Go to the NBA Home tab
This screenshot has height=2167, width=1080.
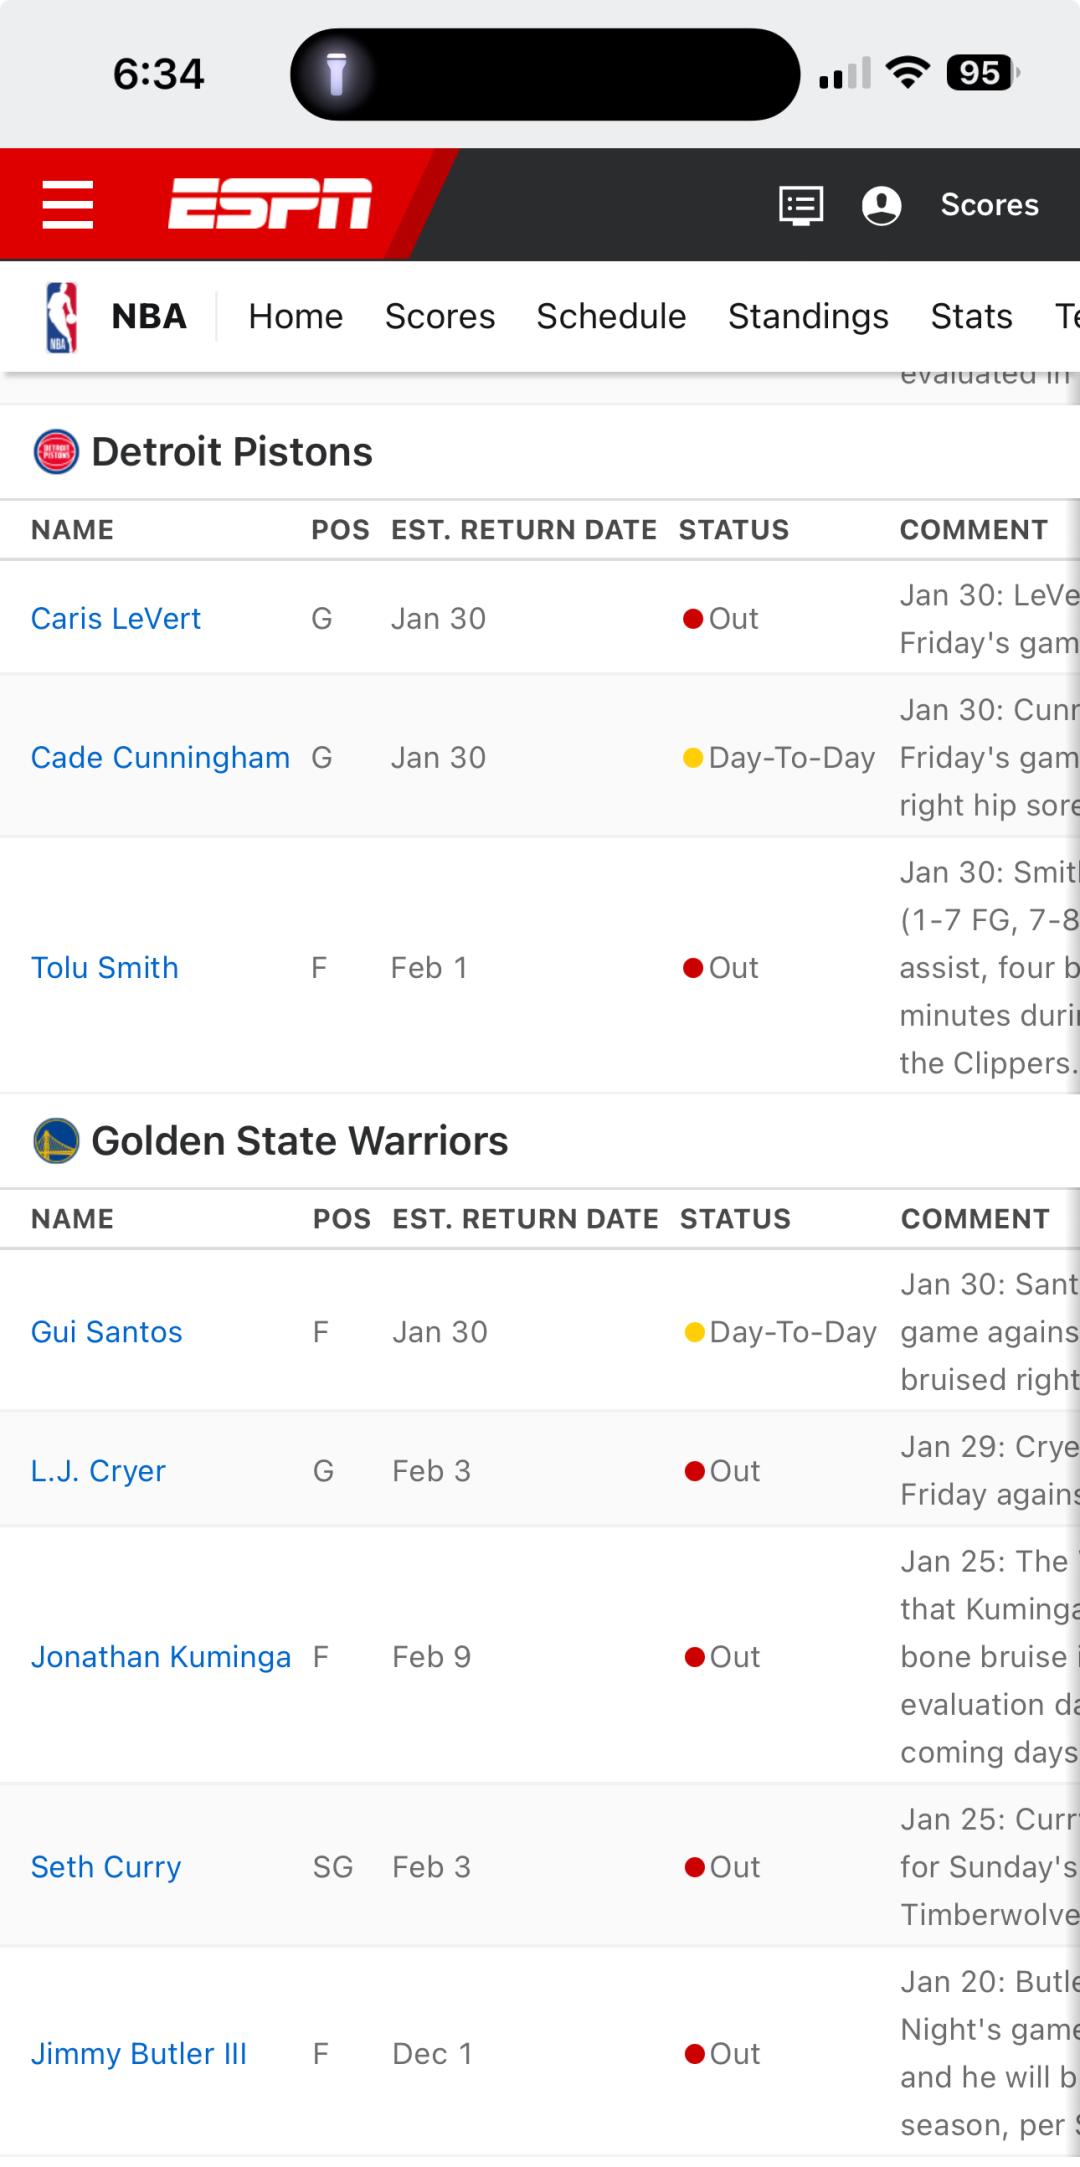pos(295,317)
